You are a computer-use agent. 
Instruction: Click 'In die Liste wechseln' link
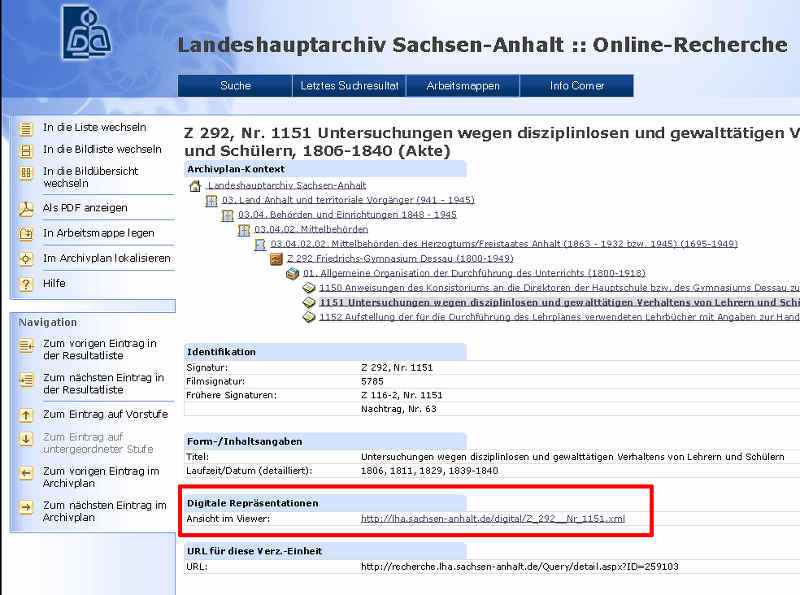point(95,128)
